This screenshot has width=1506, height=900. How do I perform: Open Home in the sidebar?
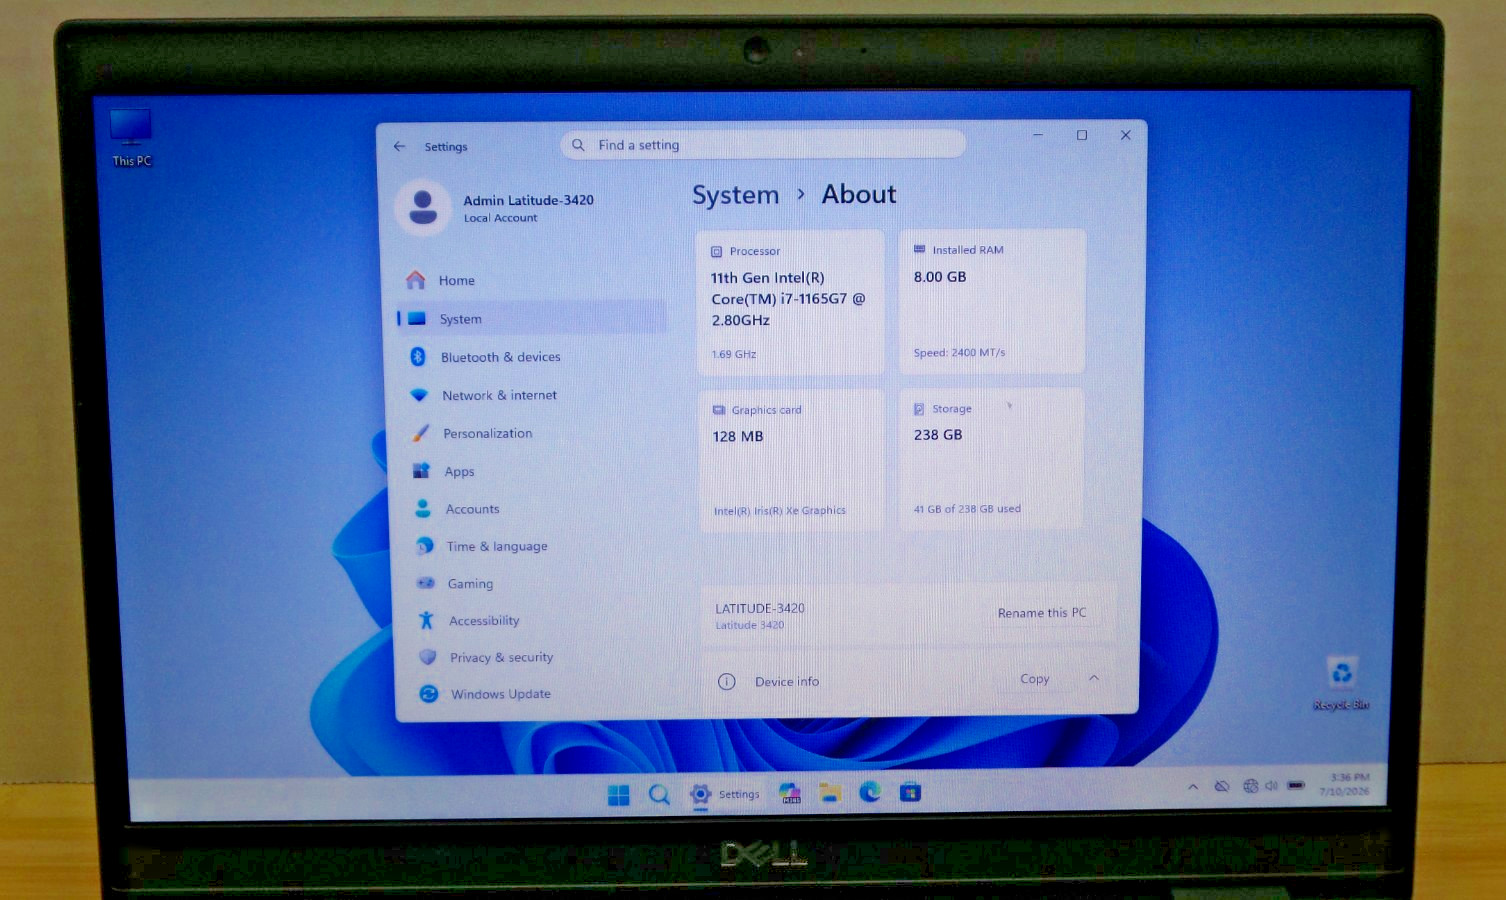tap(530, 280)
